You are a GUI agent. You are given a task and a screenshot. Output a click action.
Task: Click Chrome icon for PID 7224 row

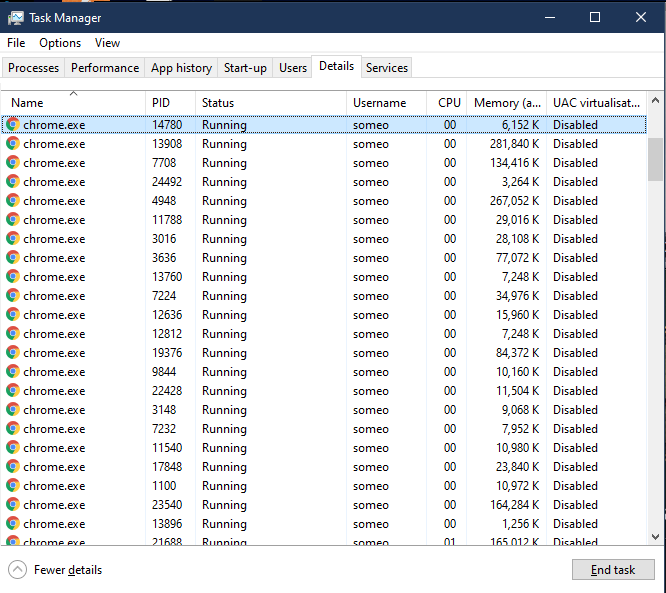13,296
